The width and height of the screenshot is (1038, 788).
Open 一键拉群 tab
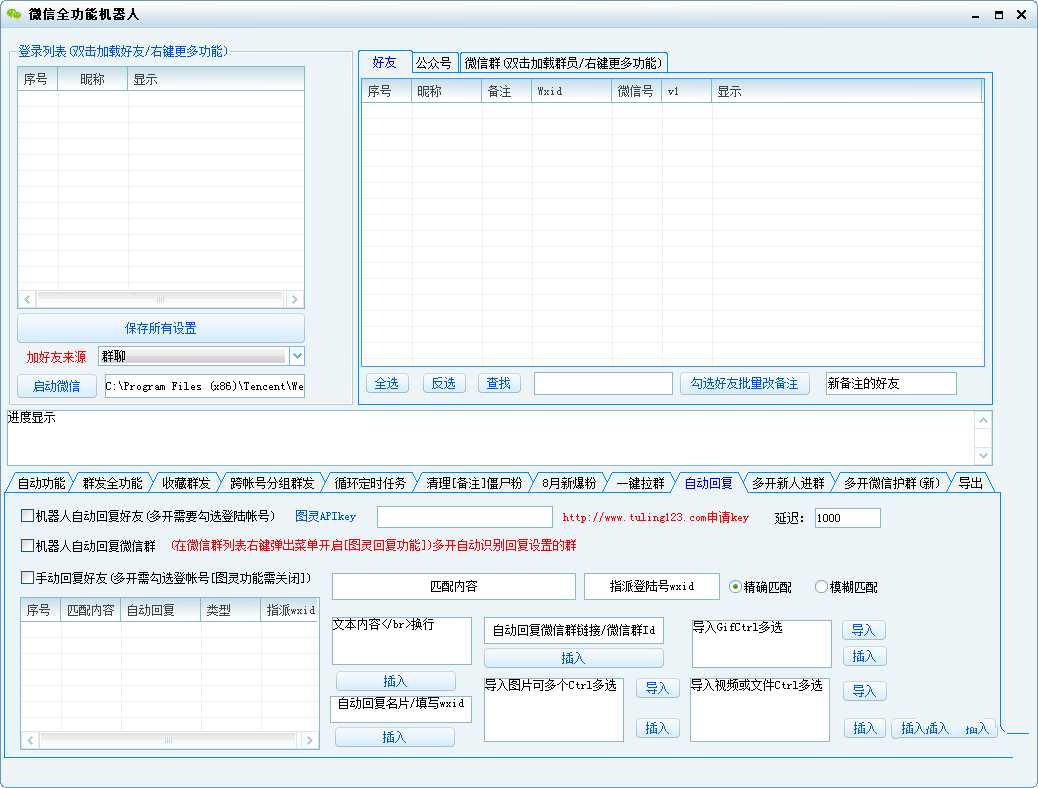[x=640, y=483]
